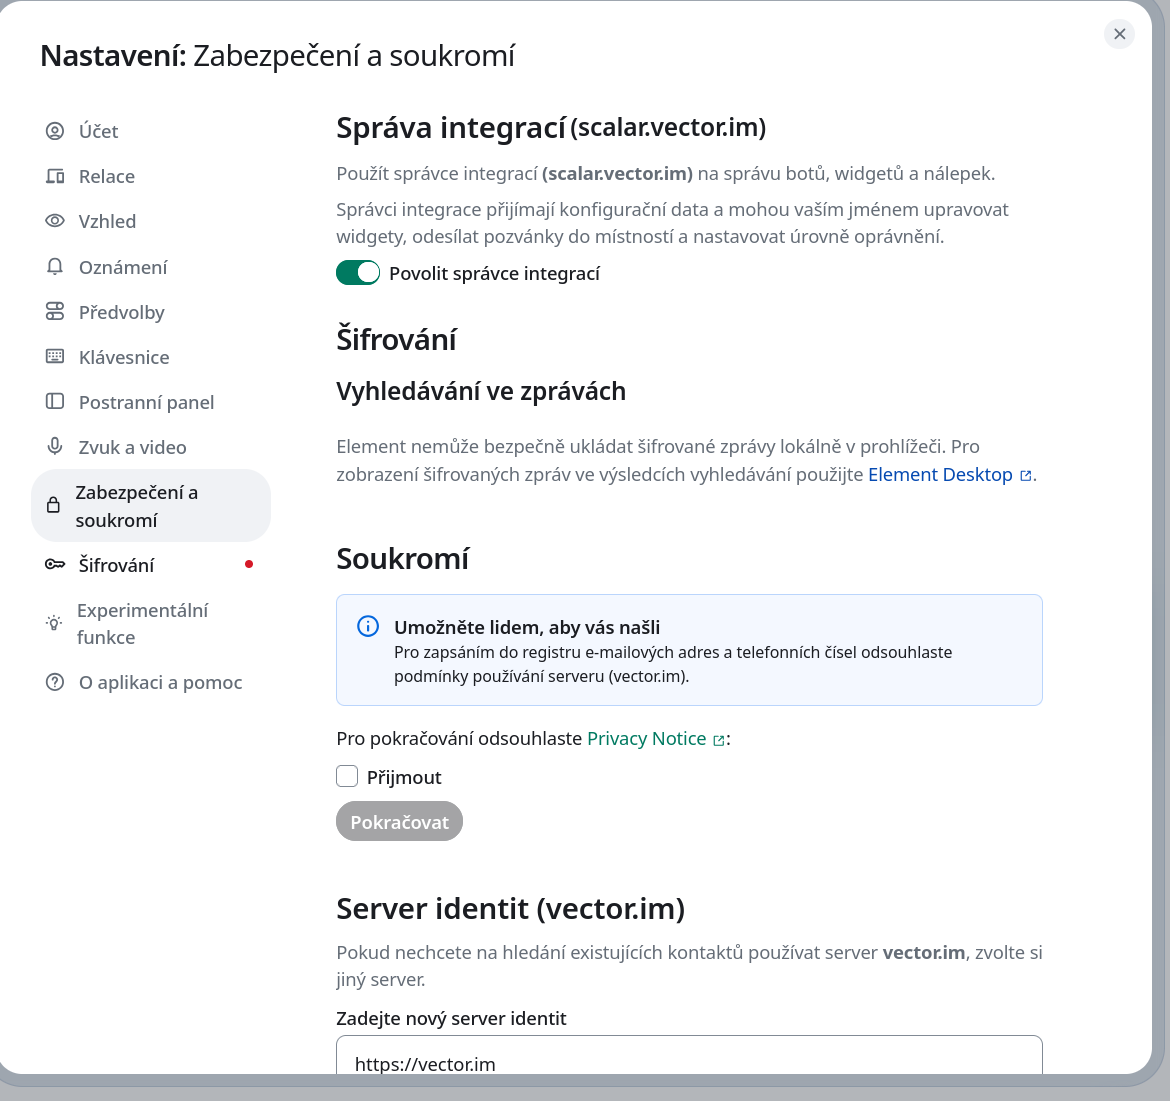Check the Přijmout checkbox
This screenshot has height=1101, width=1170.
346,775
